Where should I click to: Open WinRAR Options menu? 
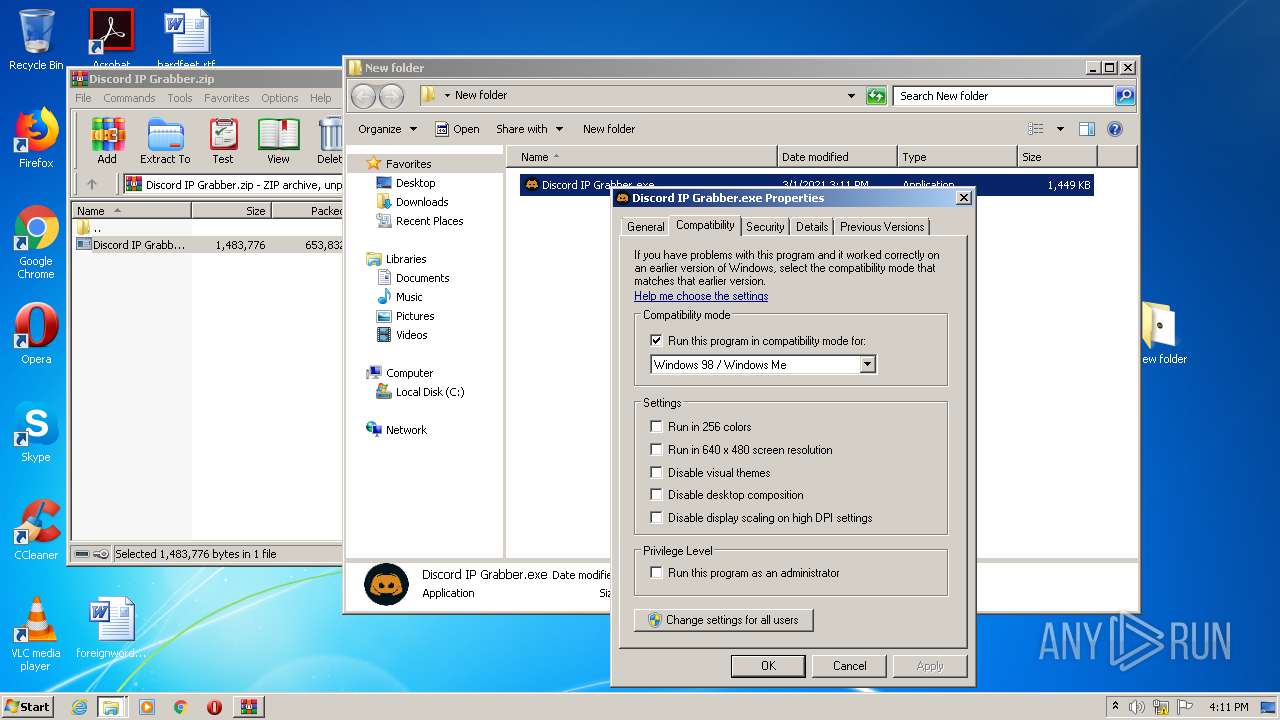tap(280, 98)
